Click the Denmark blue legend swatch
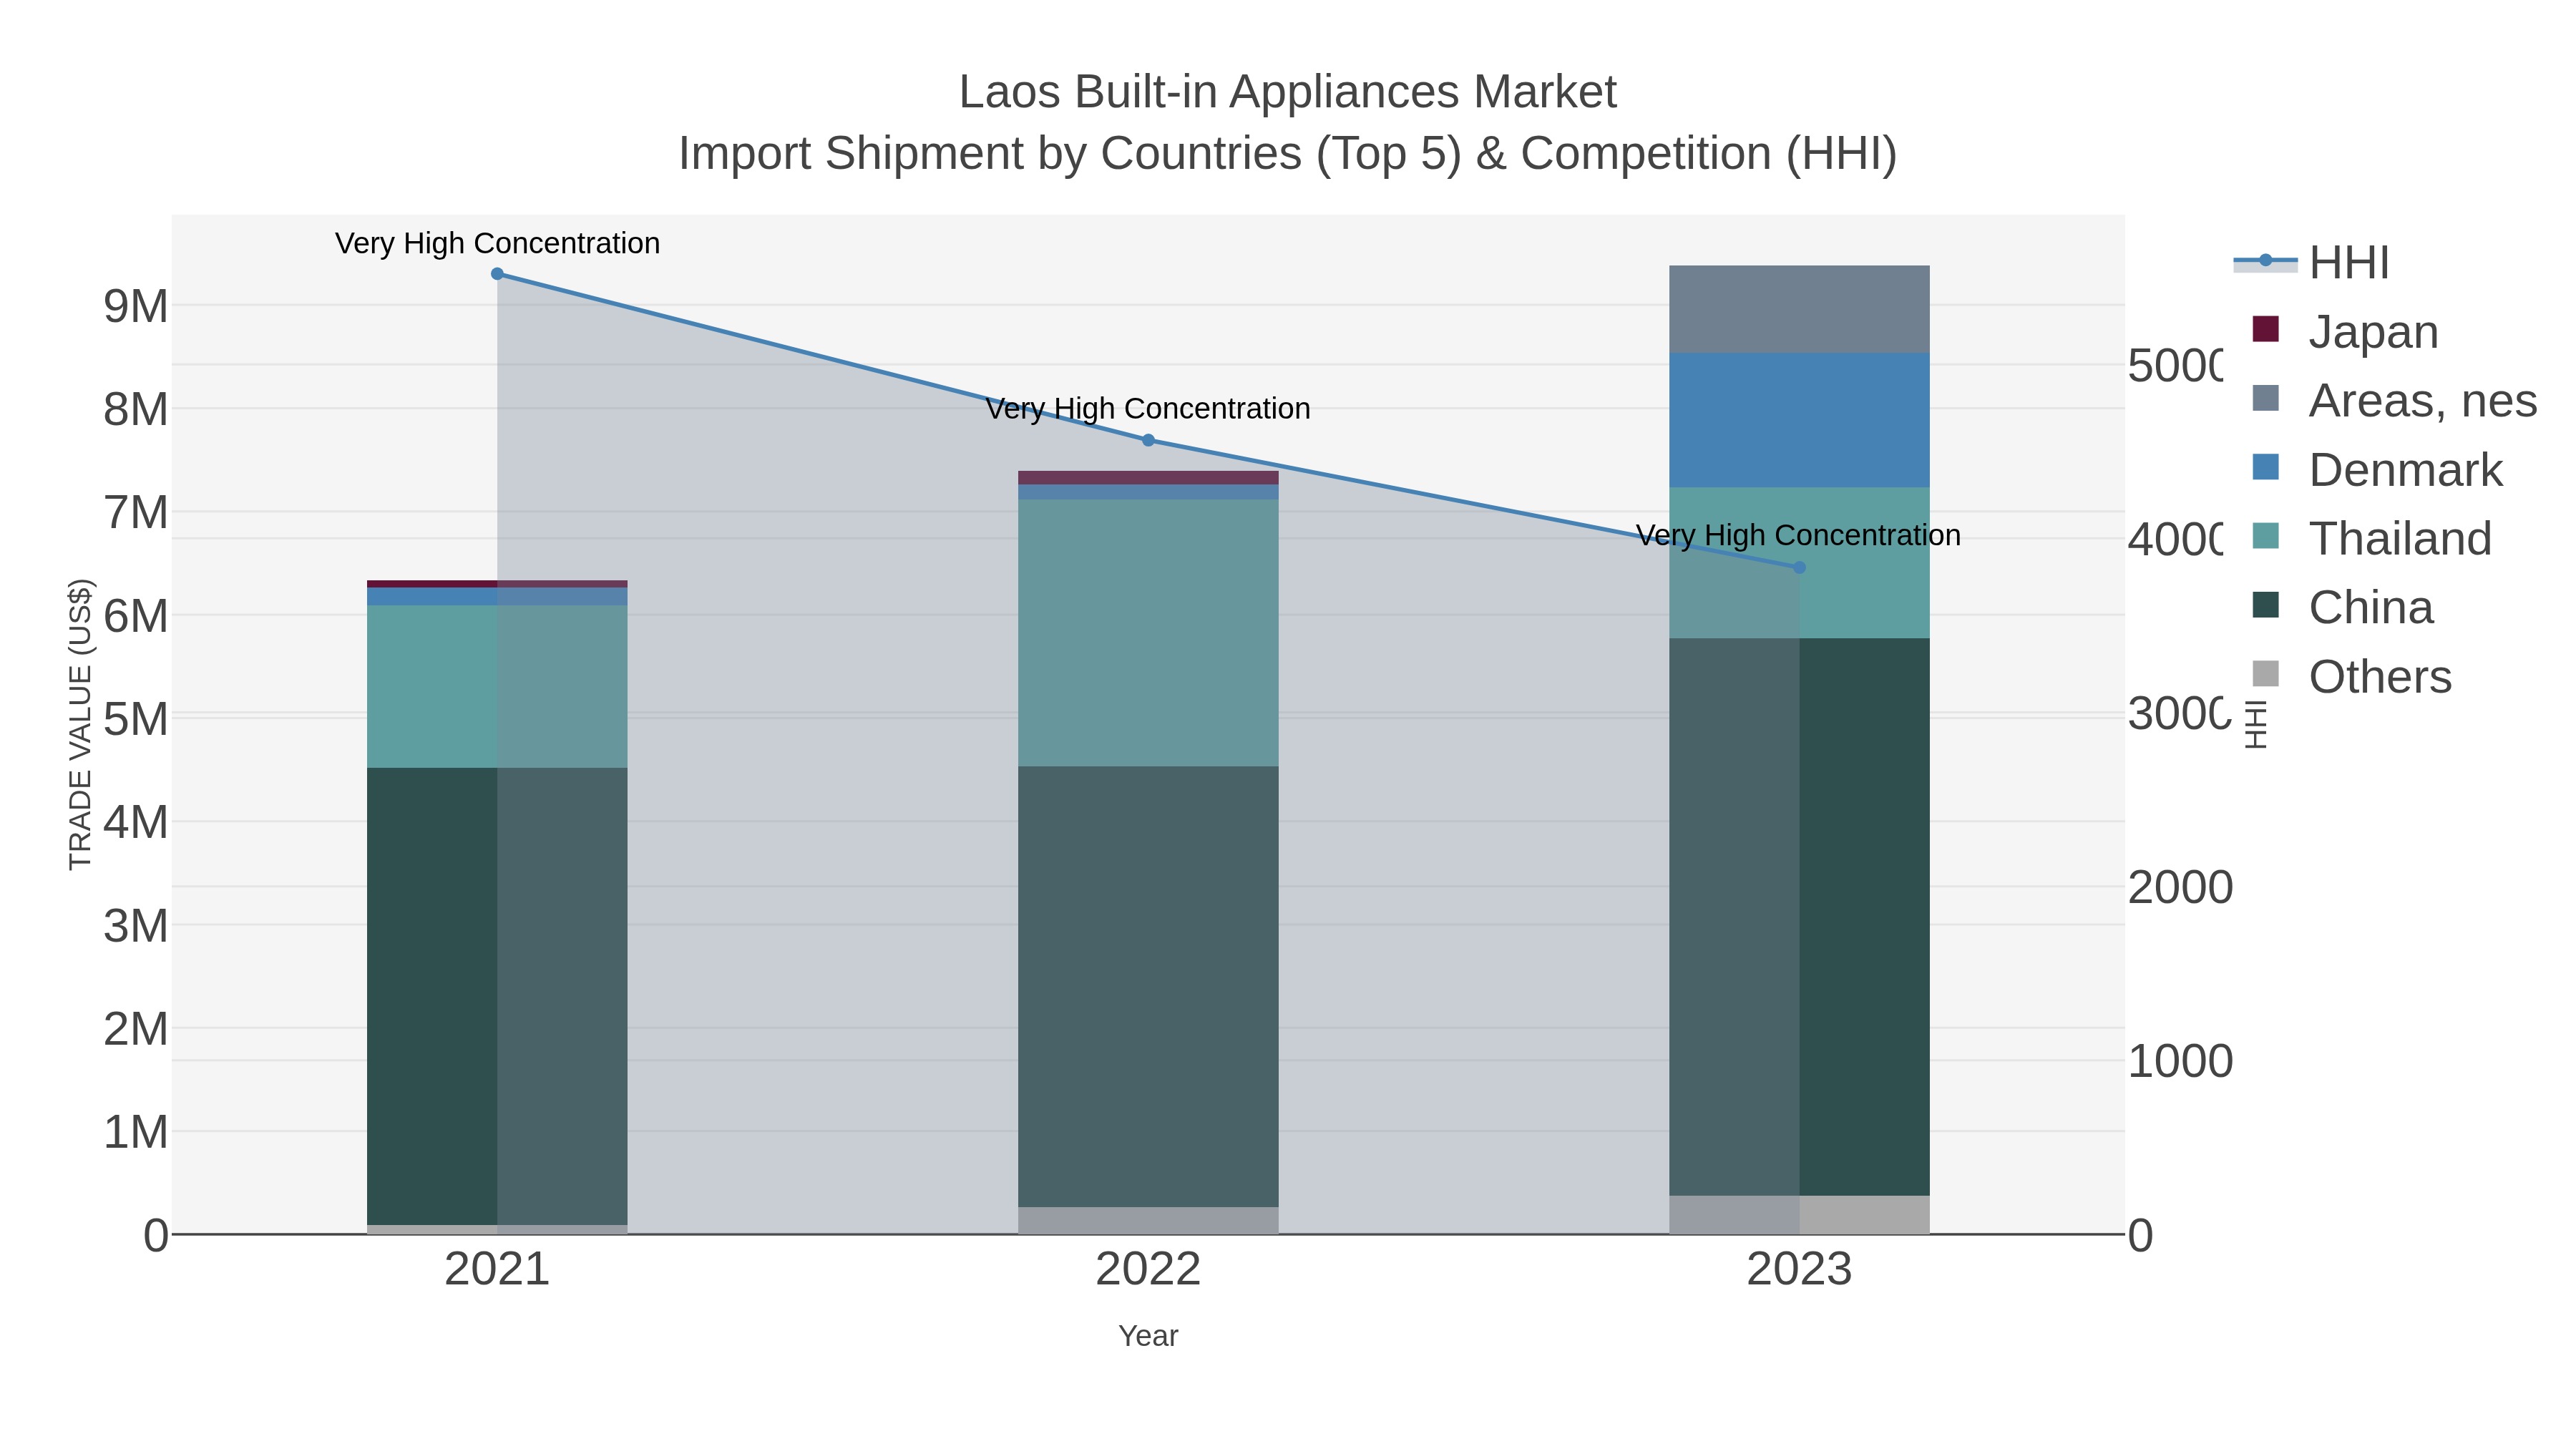The height and width of the screenshot is (1449, 2576). tap(2265, 467)
